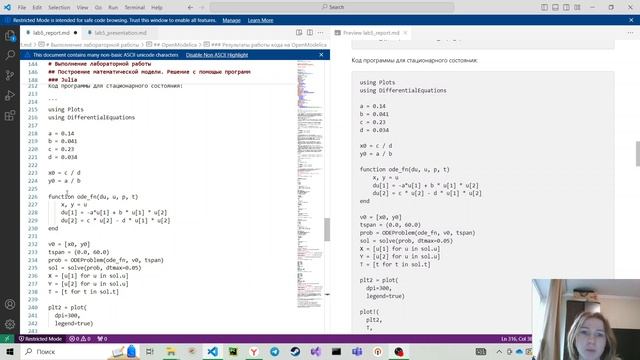
Task: Open the Run menu
Action: click(113, 7)
